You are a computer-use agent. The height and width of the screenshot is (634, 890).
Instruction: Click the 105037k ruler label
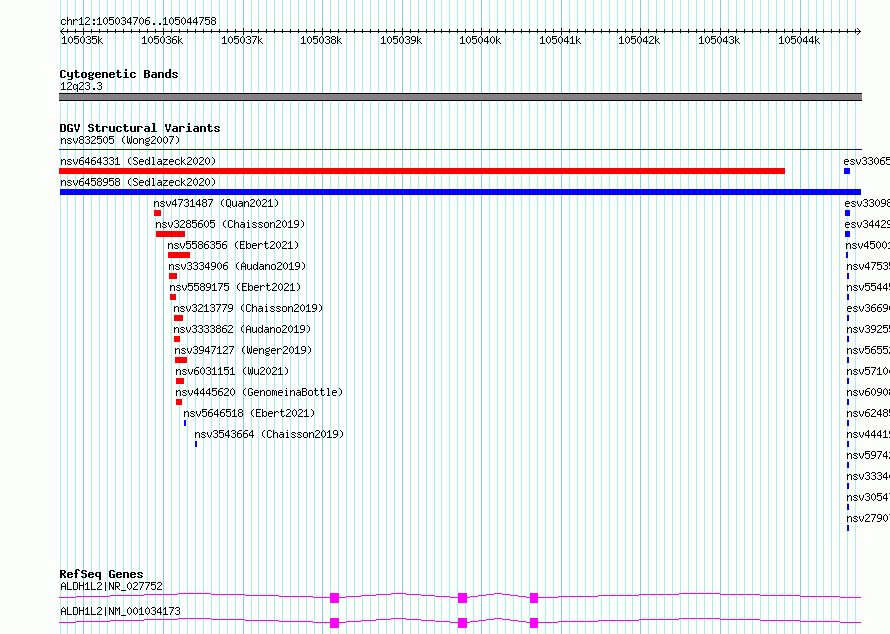pyautogui.click(x=242, y=40)
